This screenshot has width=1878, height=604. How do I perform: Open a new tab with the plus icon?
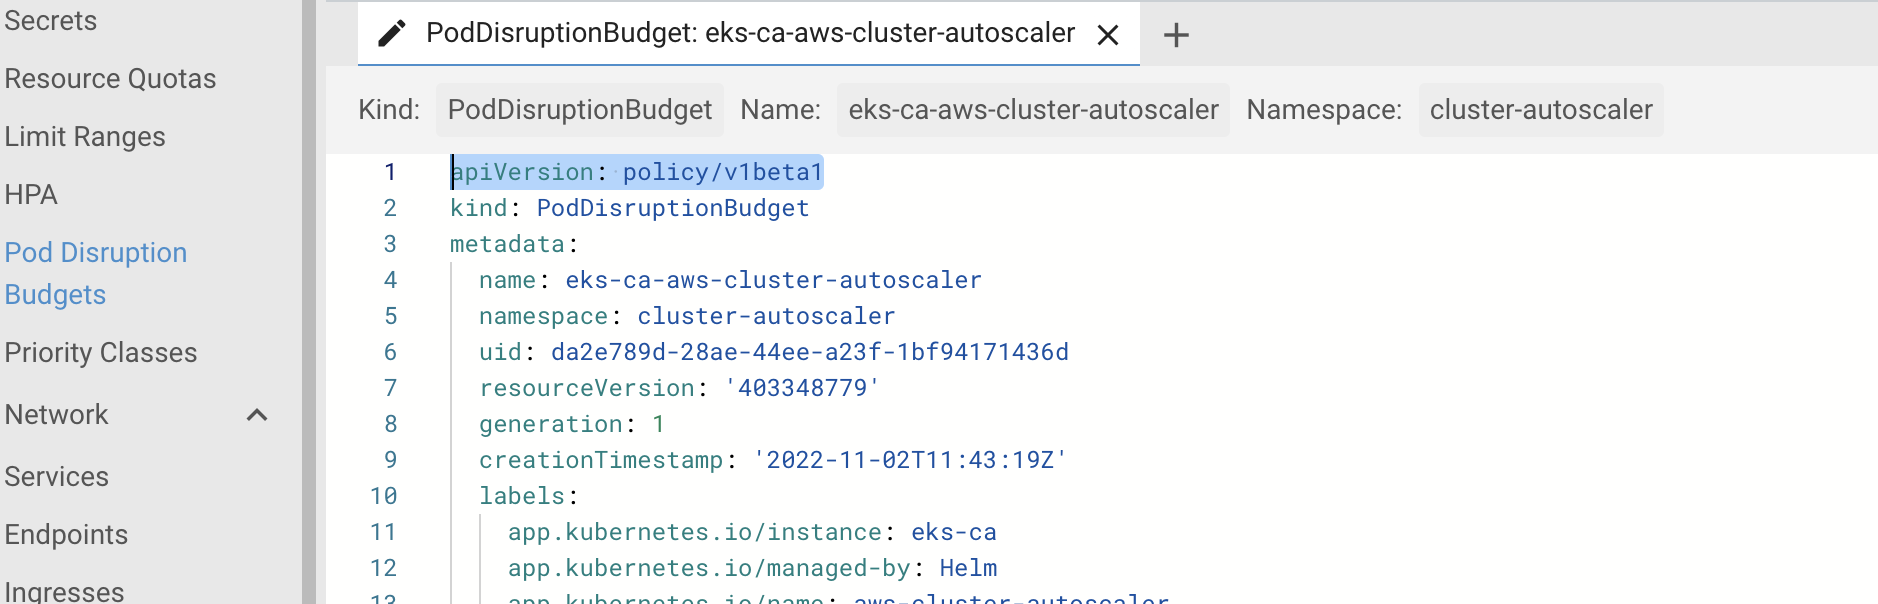(x=1176, y=34)
